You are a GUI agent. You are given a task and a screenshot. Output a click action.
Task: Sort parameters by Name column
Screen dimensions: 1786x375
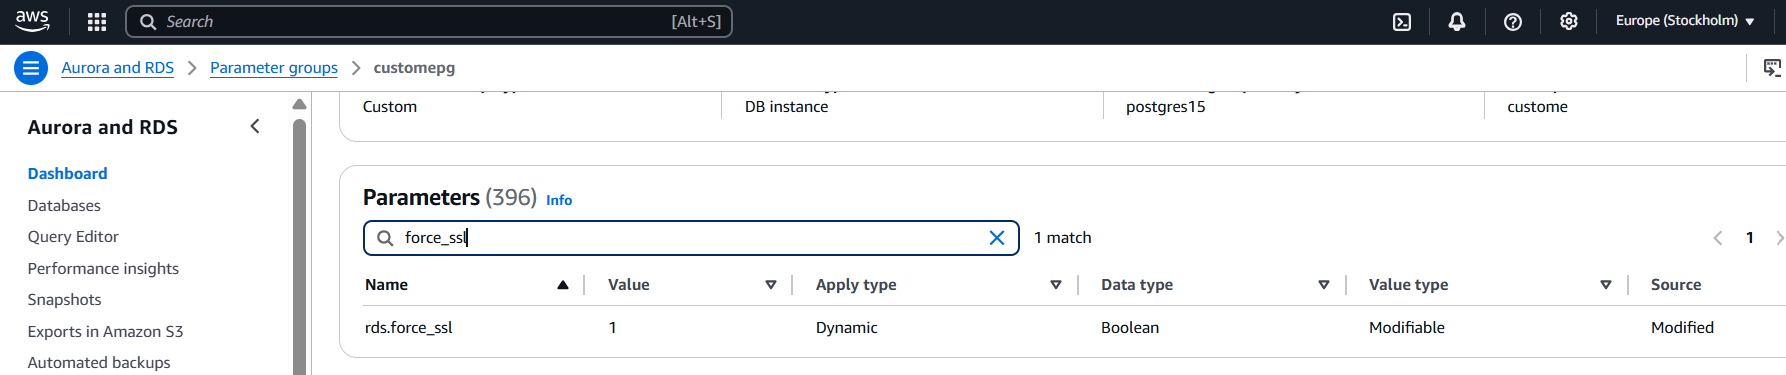pos(563,285)
